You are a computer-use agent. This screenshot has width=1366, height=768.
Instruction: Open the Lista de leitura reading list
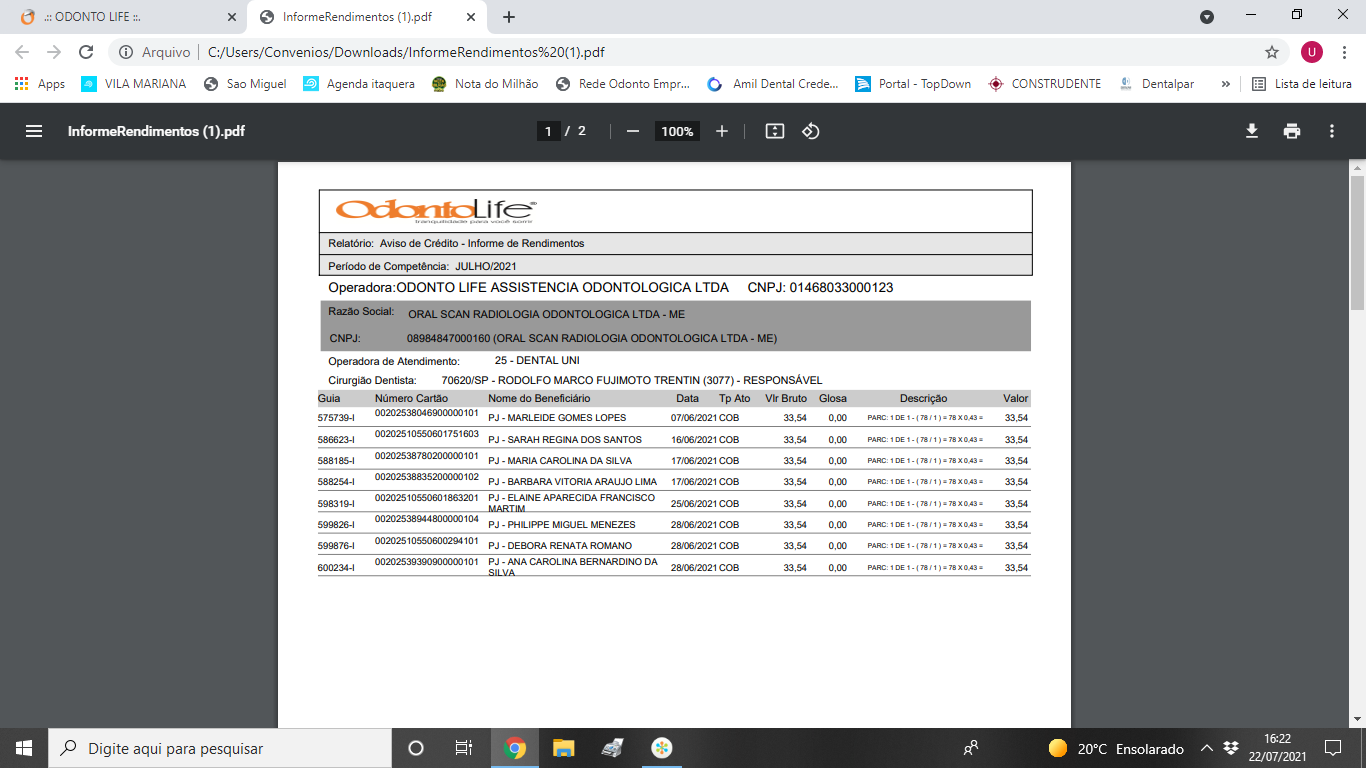click(1302, 84)
